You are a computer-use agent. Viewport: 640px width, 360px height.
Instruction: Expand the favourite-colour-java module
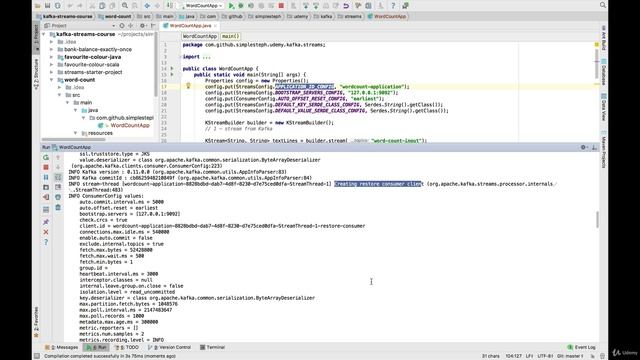[x=52, y=57]
